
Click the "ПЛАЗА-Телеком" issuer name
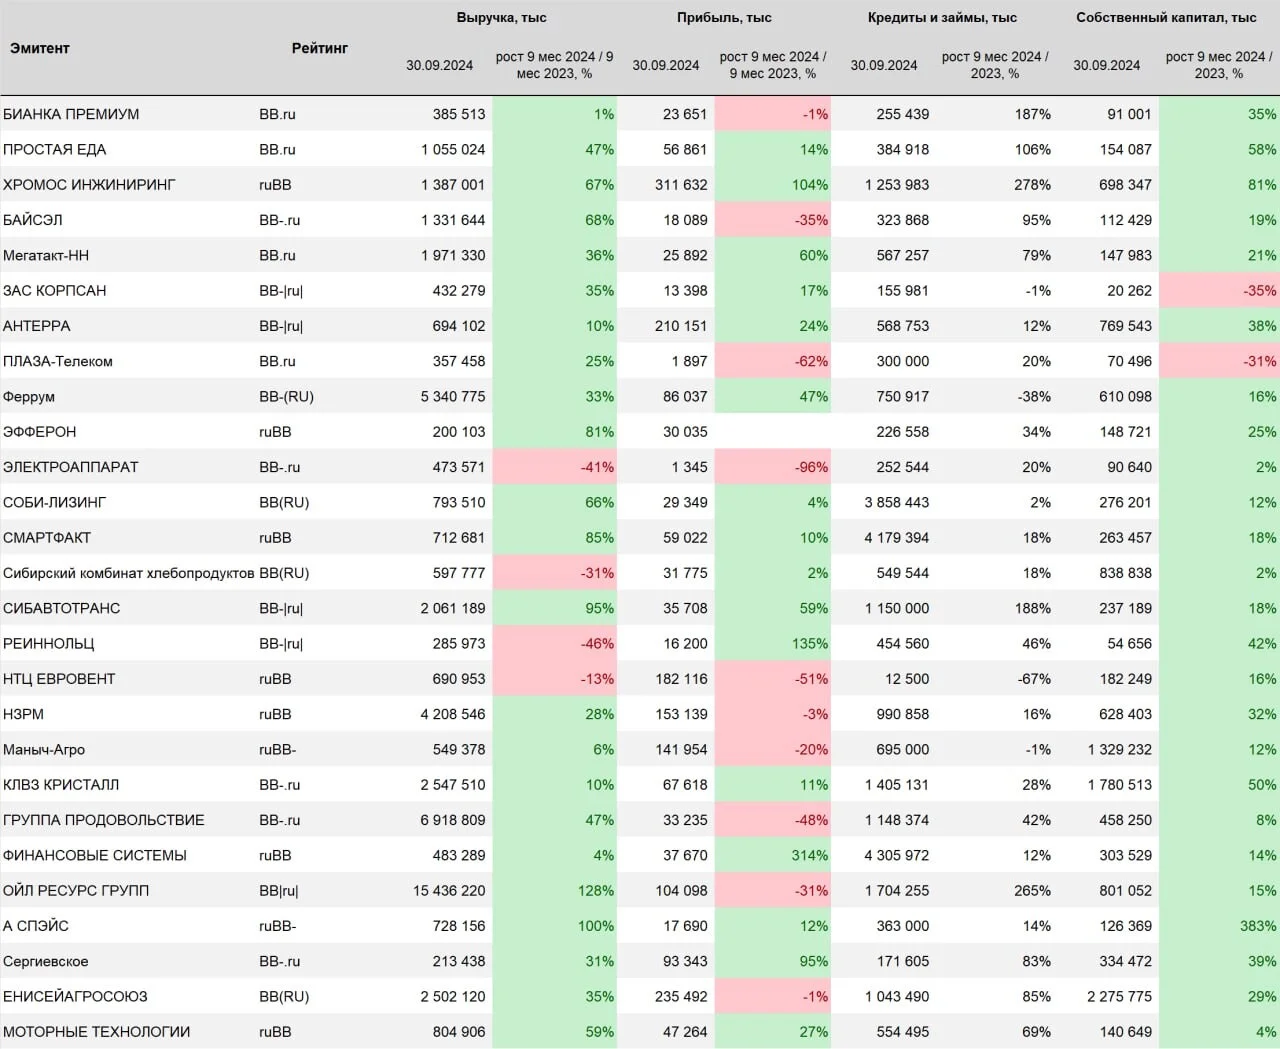58,361
